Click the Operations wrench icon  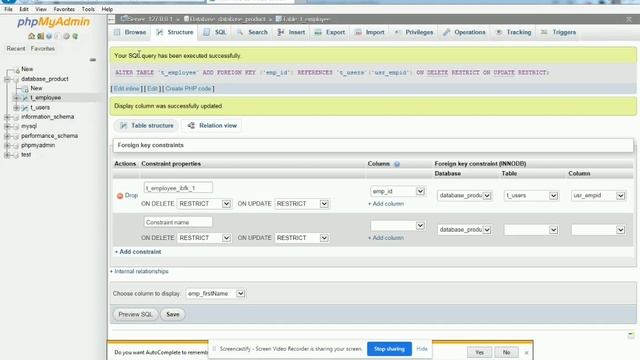tap(447, 32)
